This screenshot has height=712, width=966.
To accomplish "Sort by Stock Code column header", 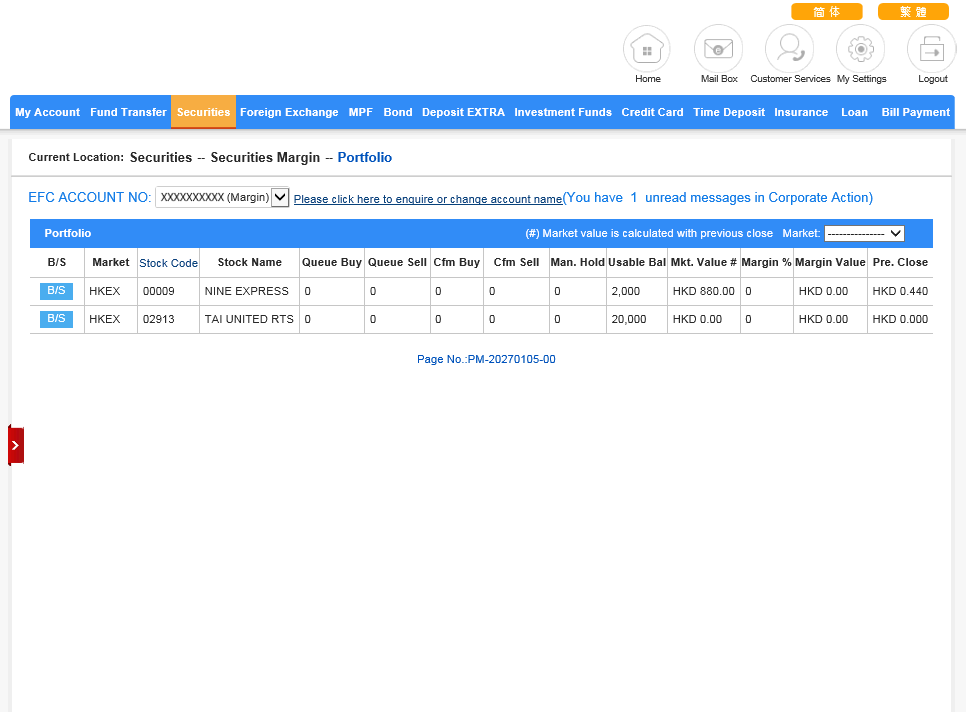I will (168, 263).
